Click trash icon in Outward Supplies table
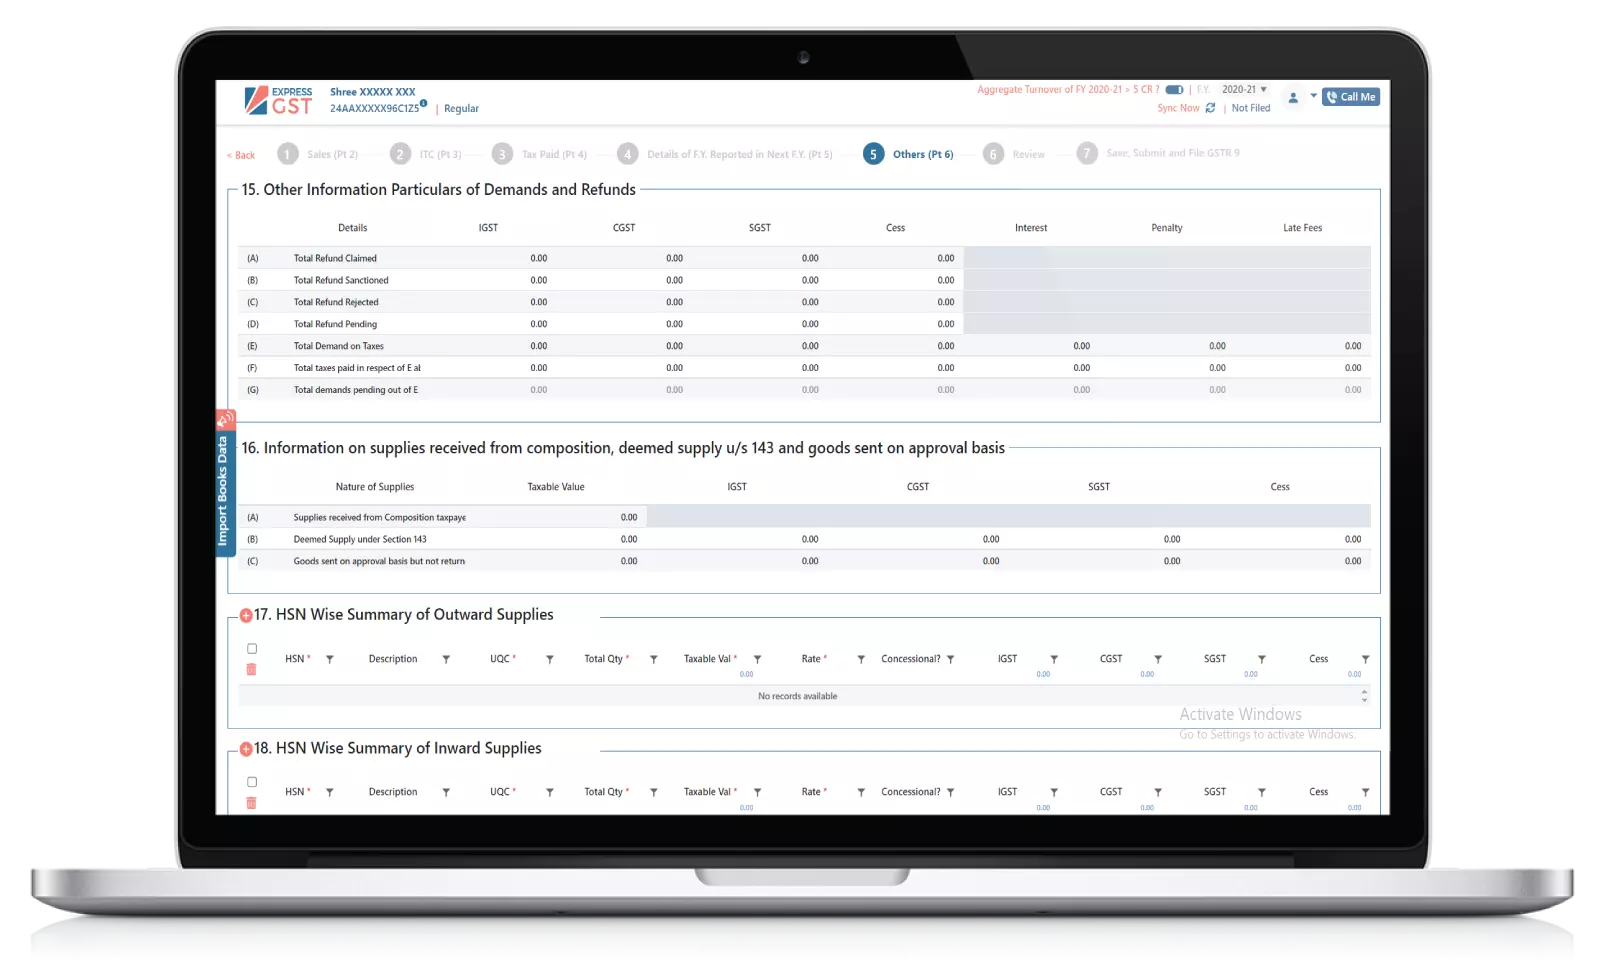The height and width of the screenshot is (965, 1600). [251, 669]
